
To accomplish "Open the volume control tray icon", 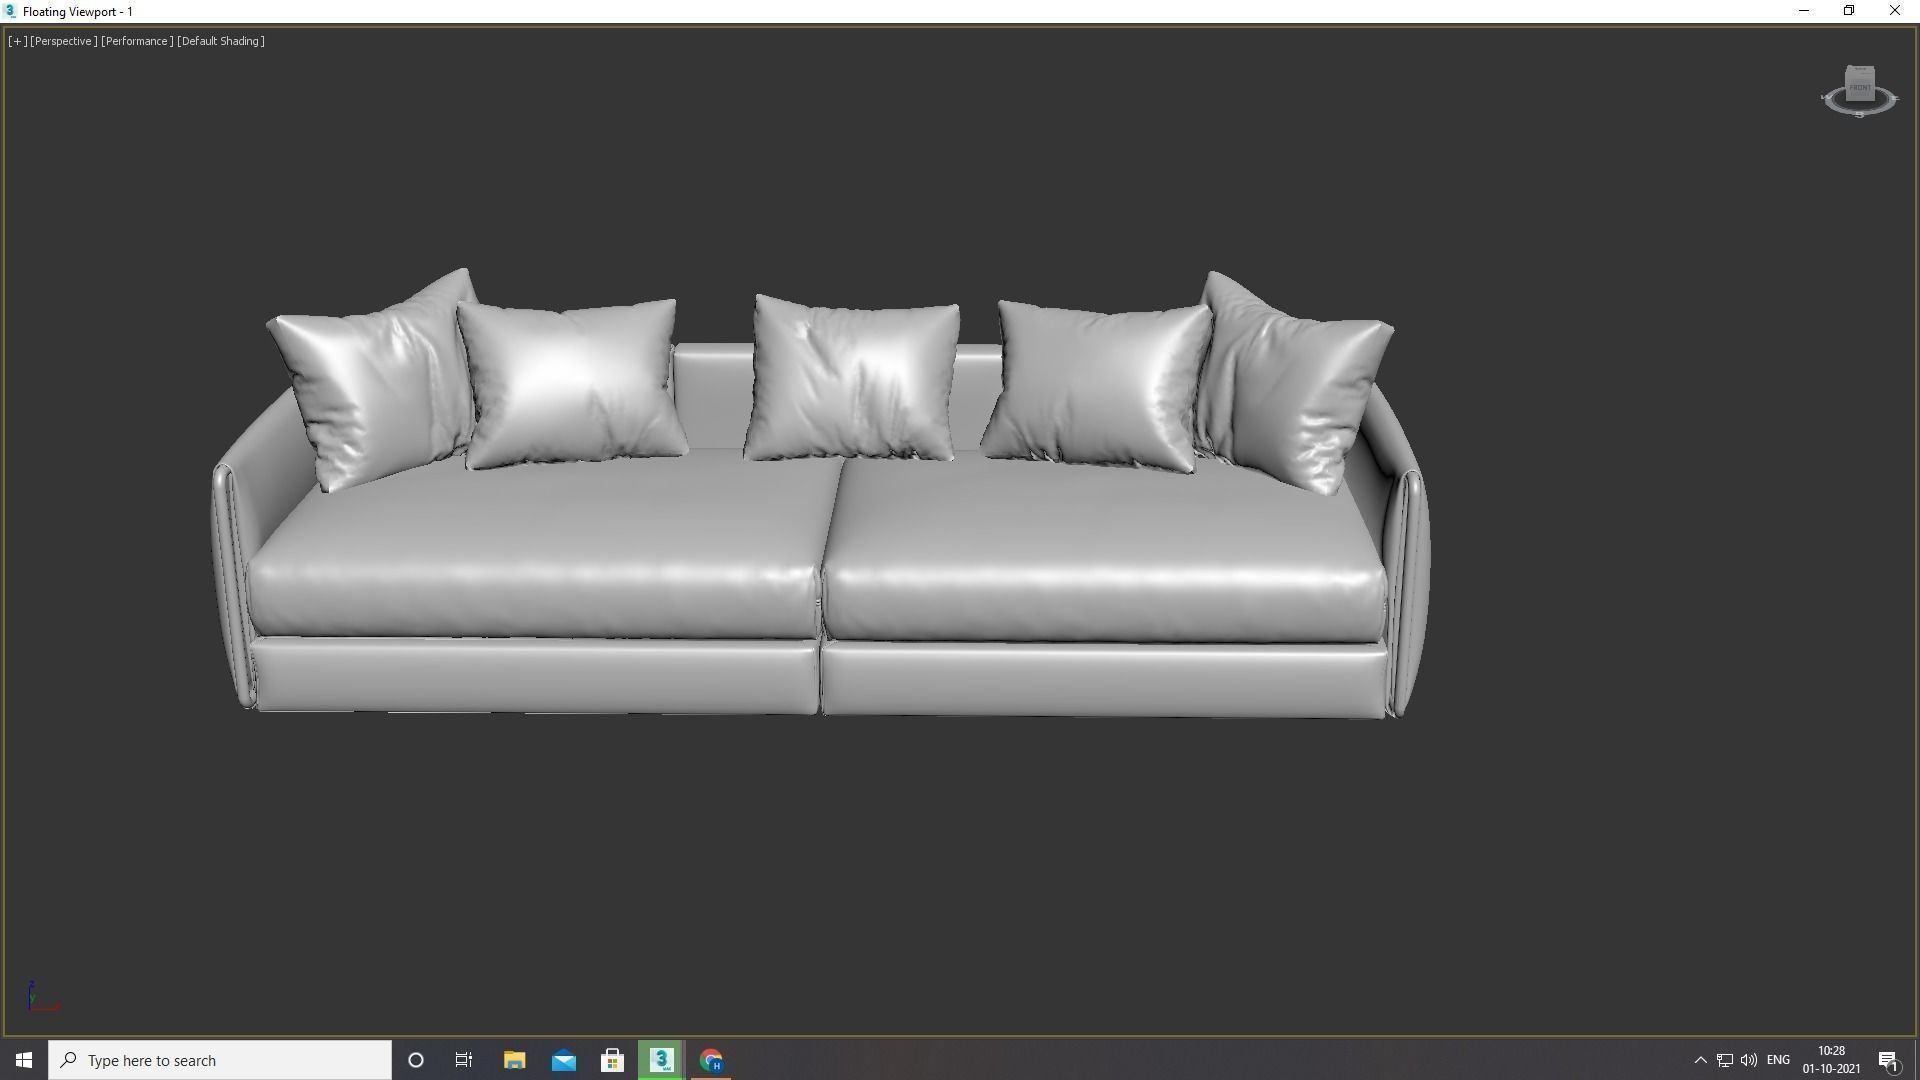I will point(1749,1060).
